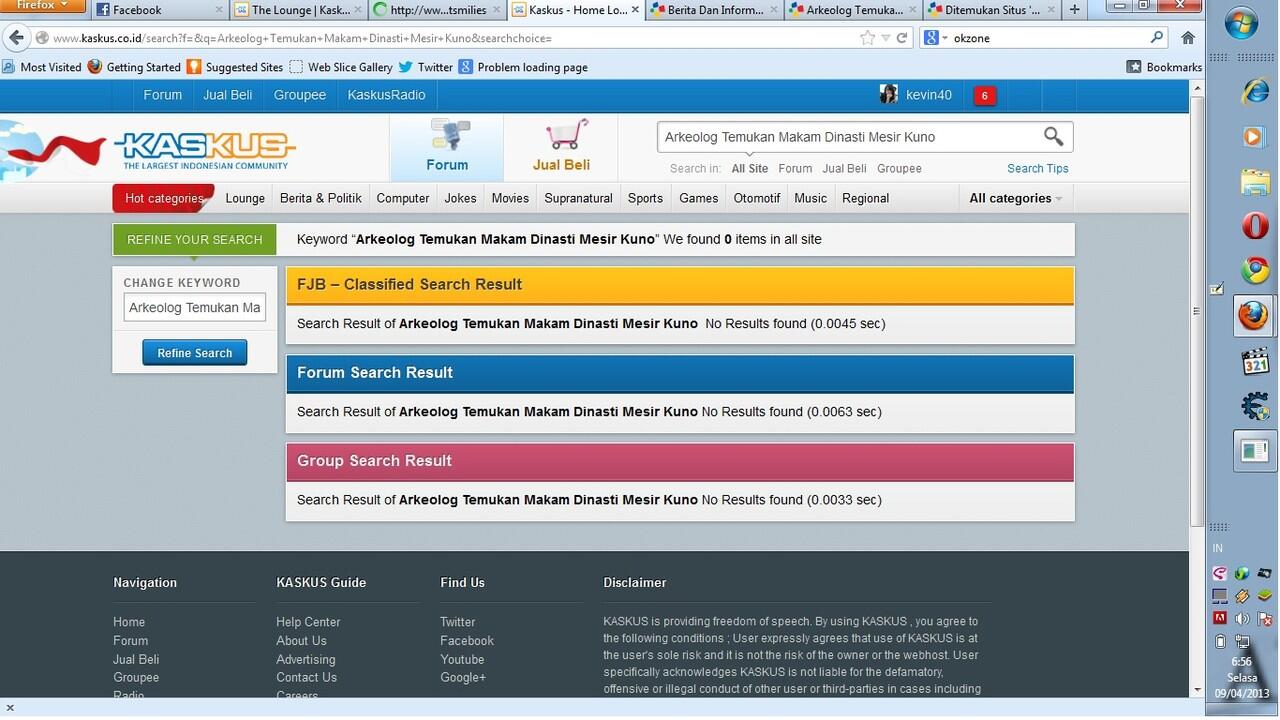Open the URL history dropdown arrow
This screenshot has height=720, width=1280.
point(885,38)
